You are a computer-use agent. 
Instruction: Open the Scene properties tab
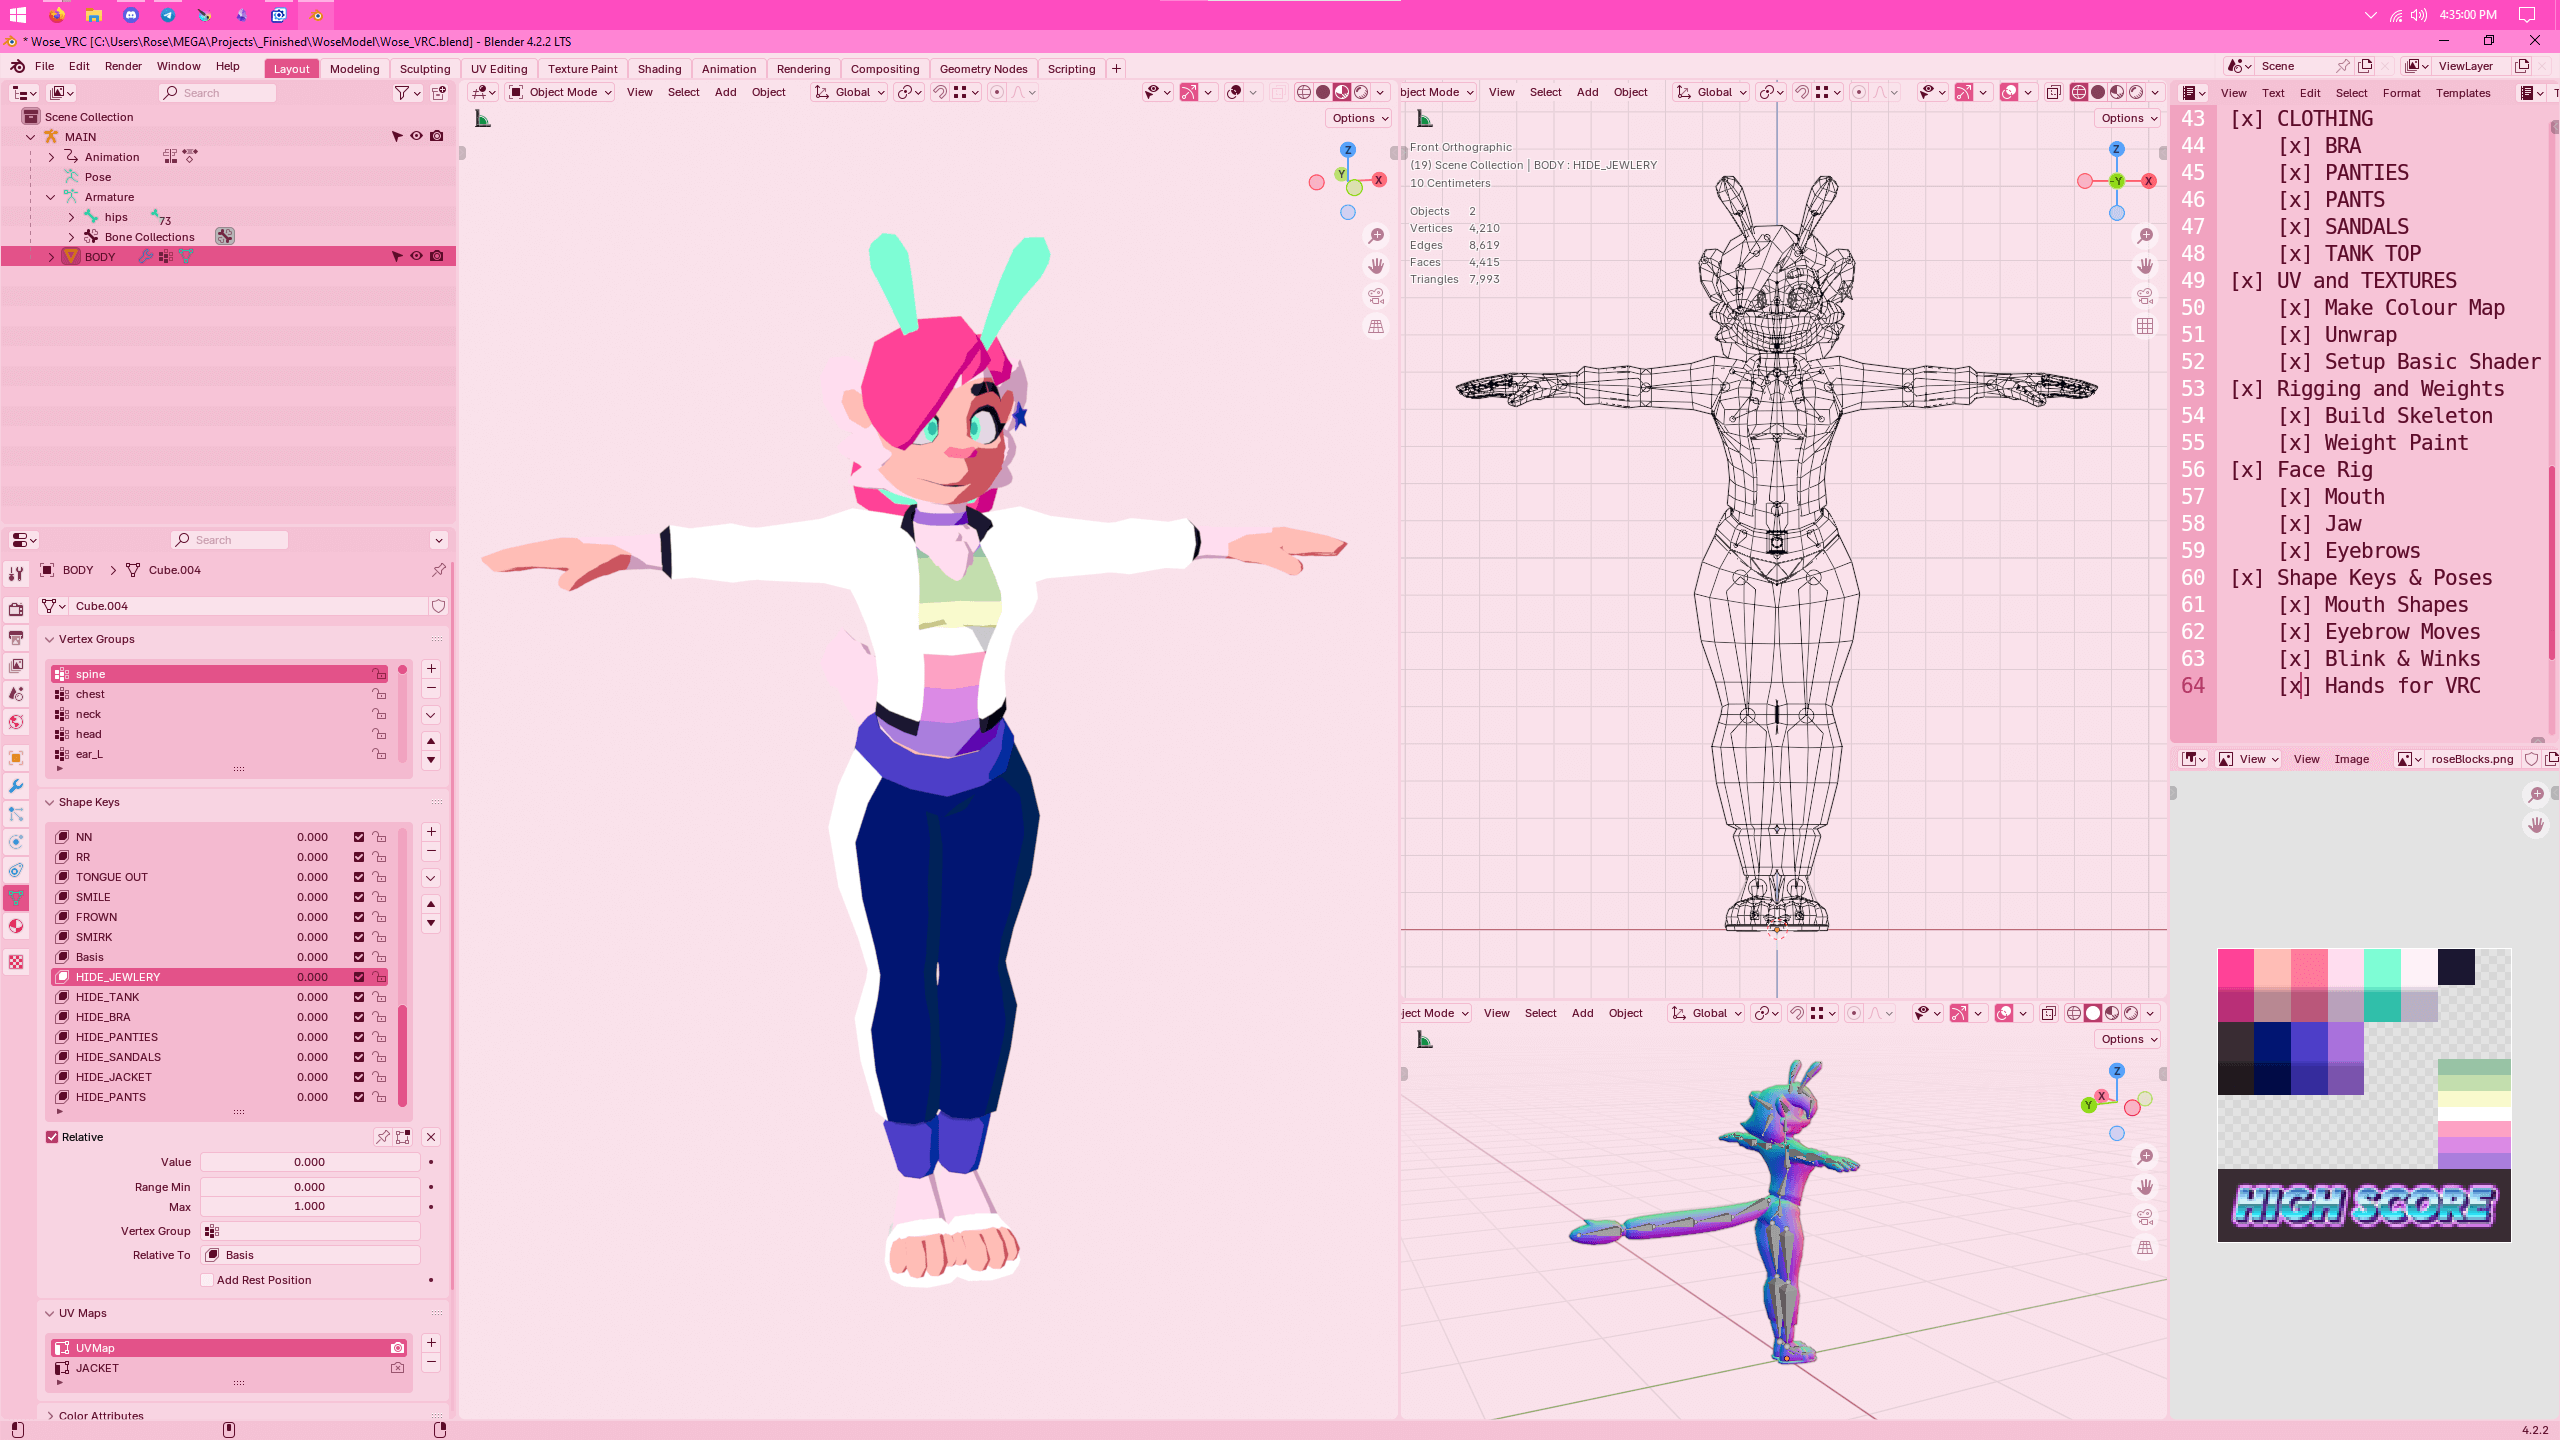click(x=16, y=693)
